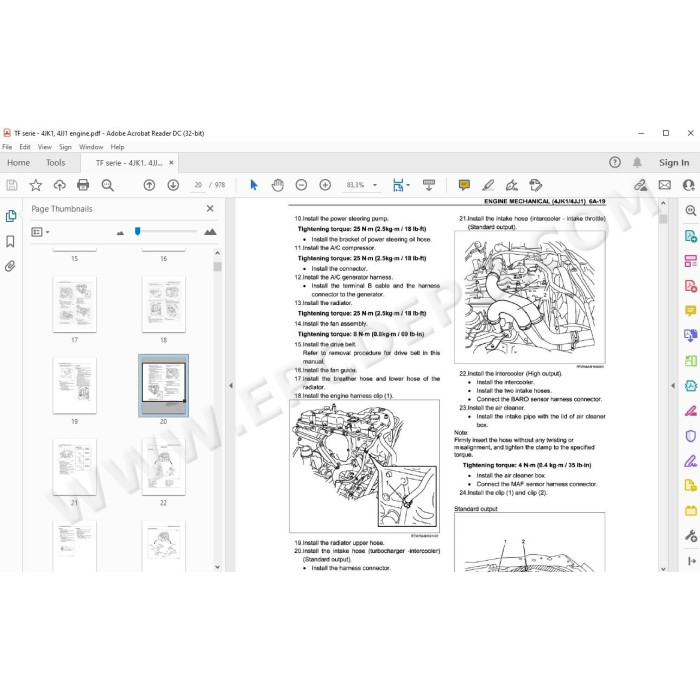Zoom out with the minus circle
The width and height of the screenshot is (700, 700).
pyautogui.click(x=301, y=185)
